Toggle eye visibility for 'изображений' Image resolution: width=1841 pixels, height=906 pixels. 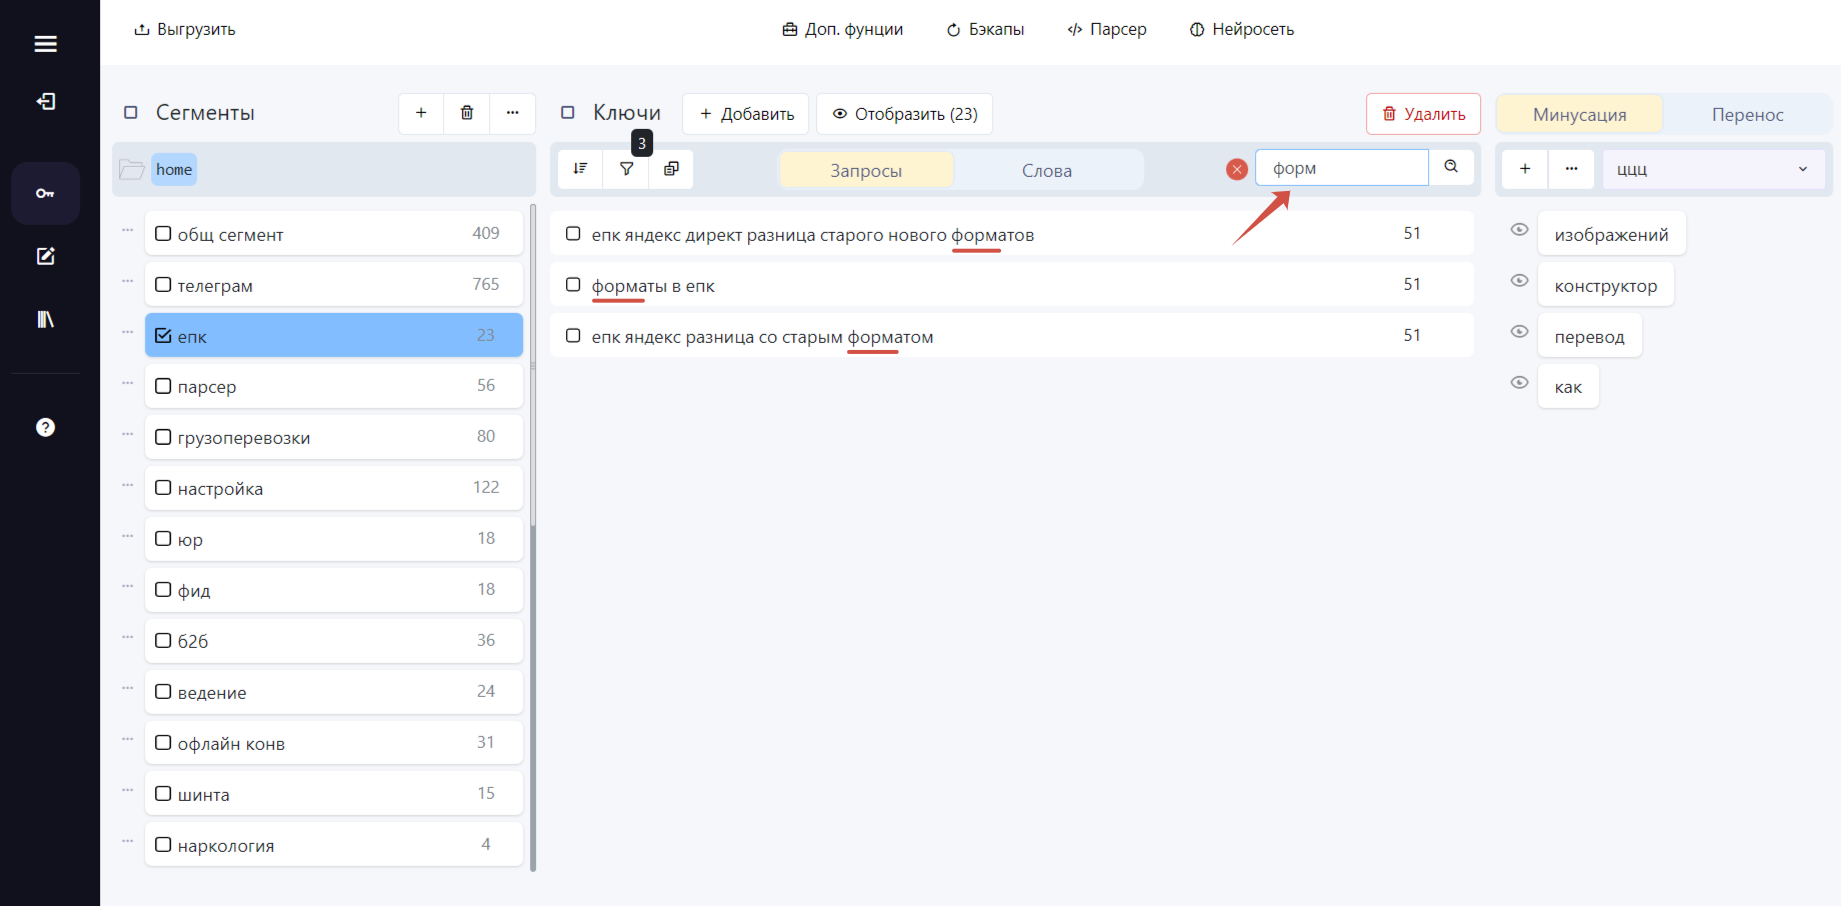pos(1519,230)
